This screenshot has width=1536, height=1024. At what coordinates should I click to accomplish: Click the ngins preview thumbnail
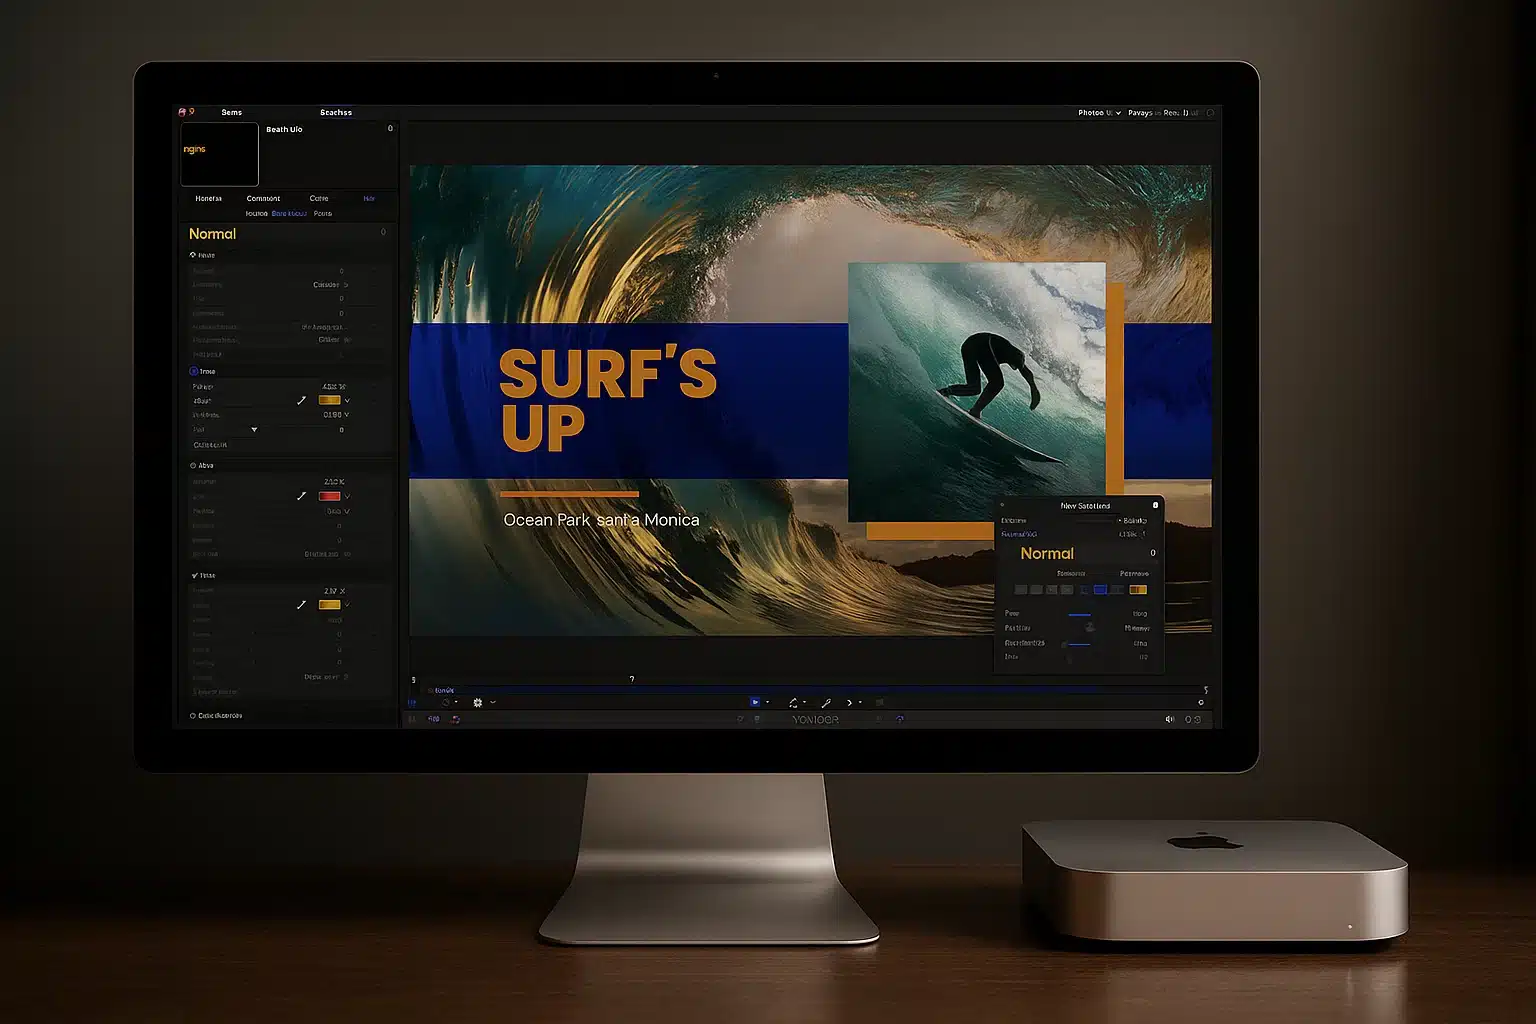click(219, 154)
